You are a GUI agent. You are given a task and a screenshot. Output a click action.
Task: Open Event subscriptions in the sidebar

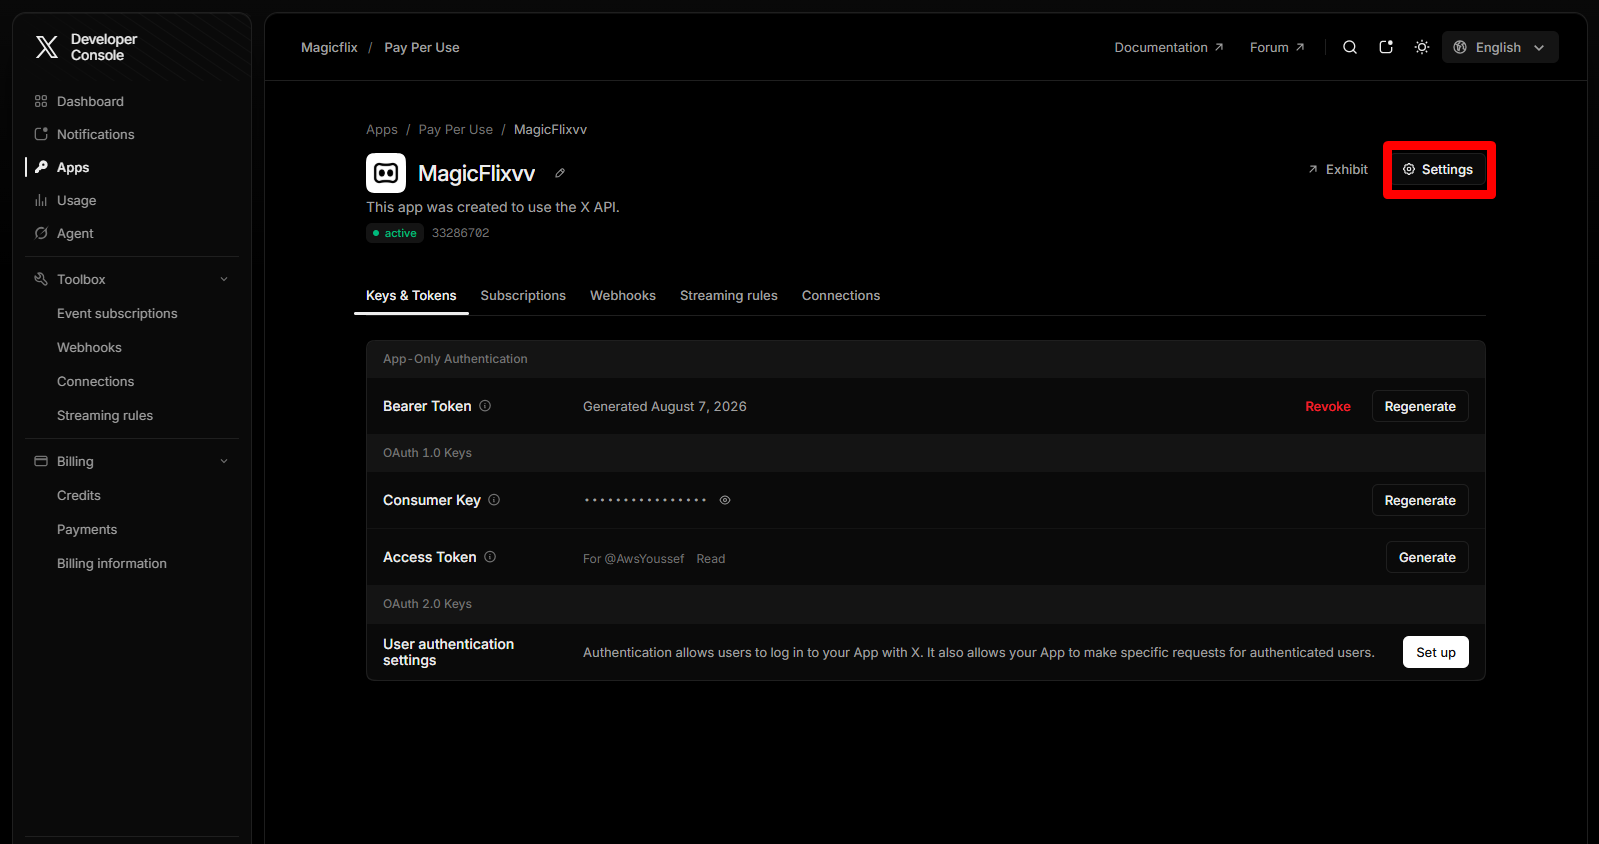pos(117,313)
